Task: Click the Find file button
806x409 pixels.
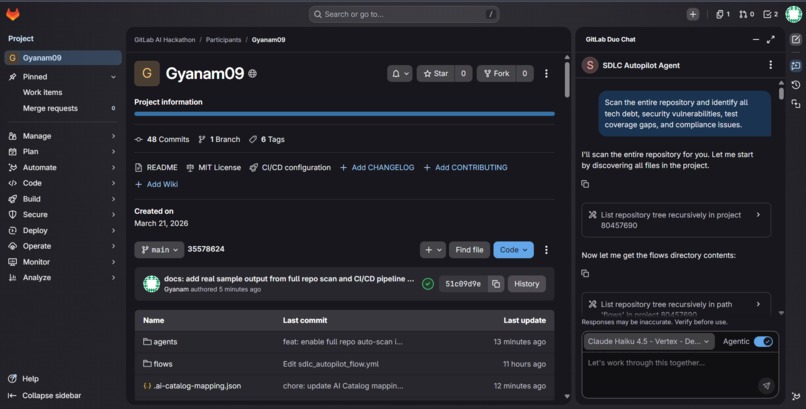Action: coord(469,250)
